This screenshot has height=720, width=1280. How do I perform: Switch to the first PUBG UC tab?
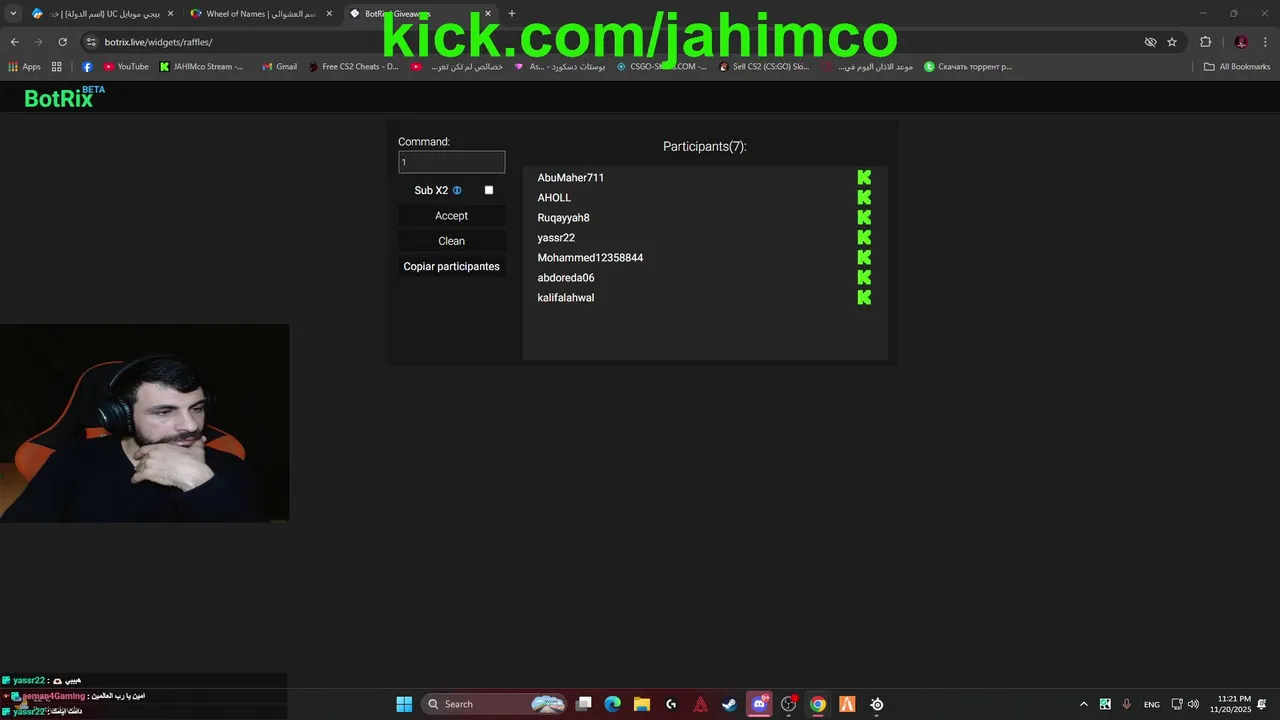pyautogui.click(x=103, y=14)
